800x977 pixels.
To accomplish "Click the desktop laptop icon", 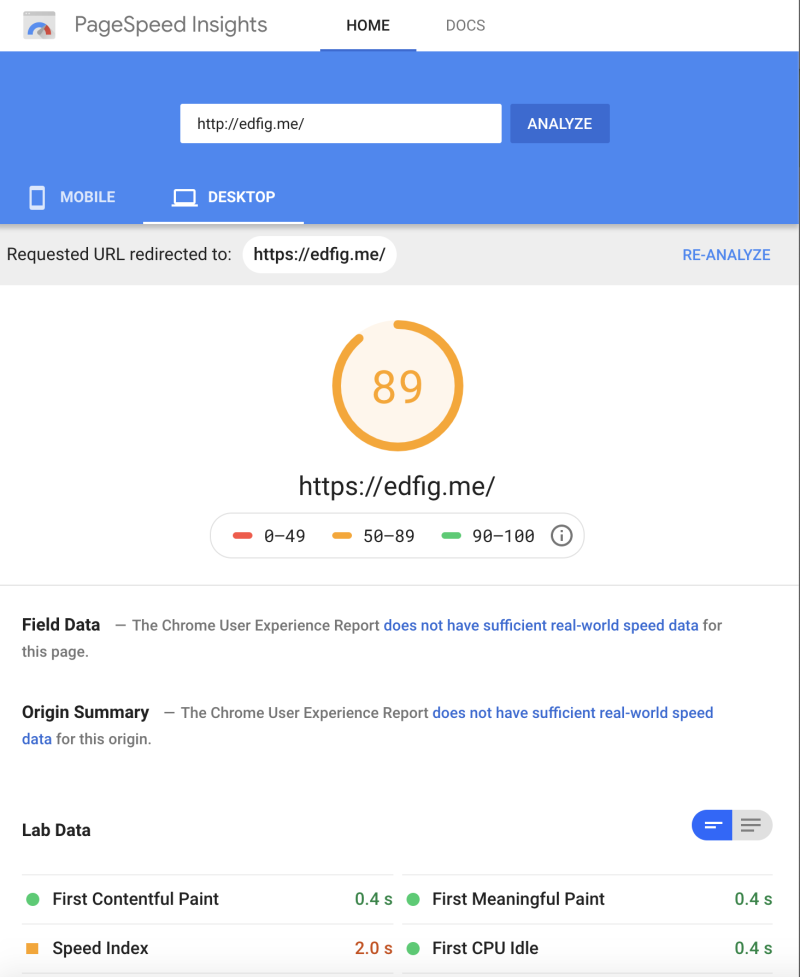I will pyautogui.click(x=184, y=198).
